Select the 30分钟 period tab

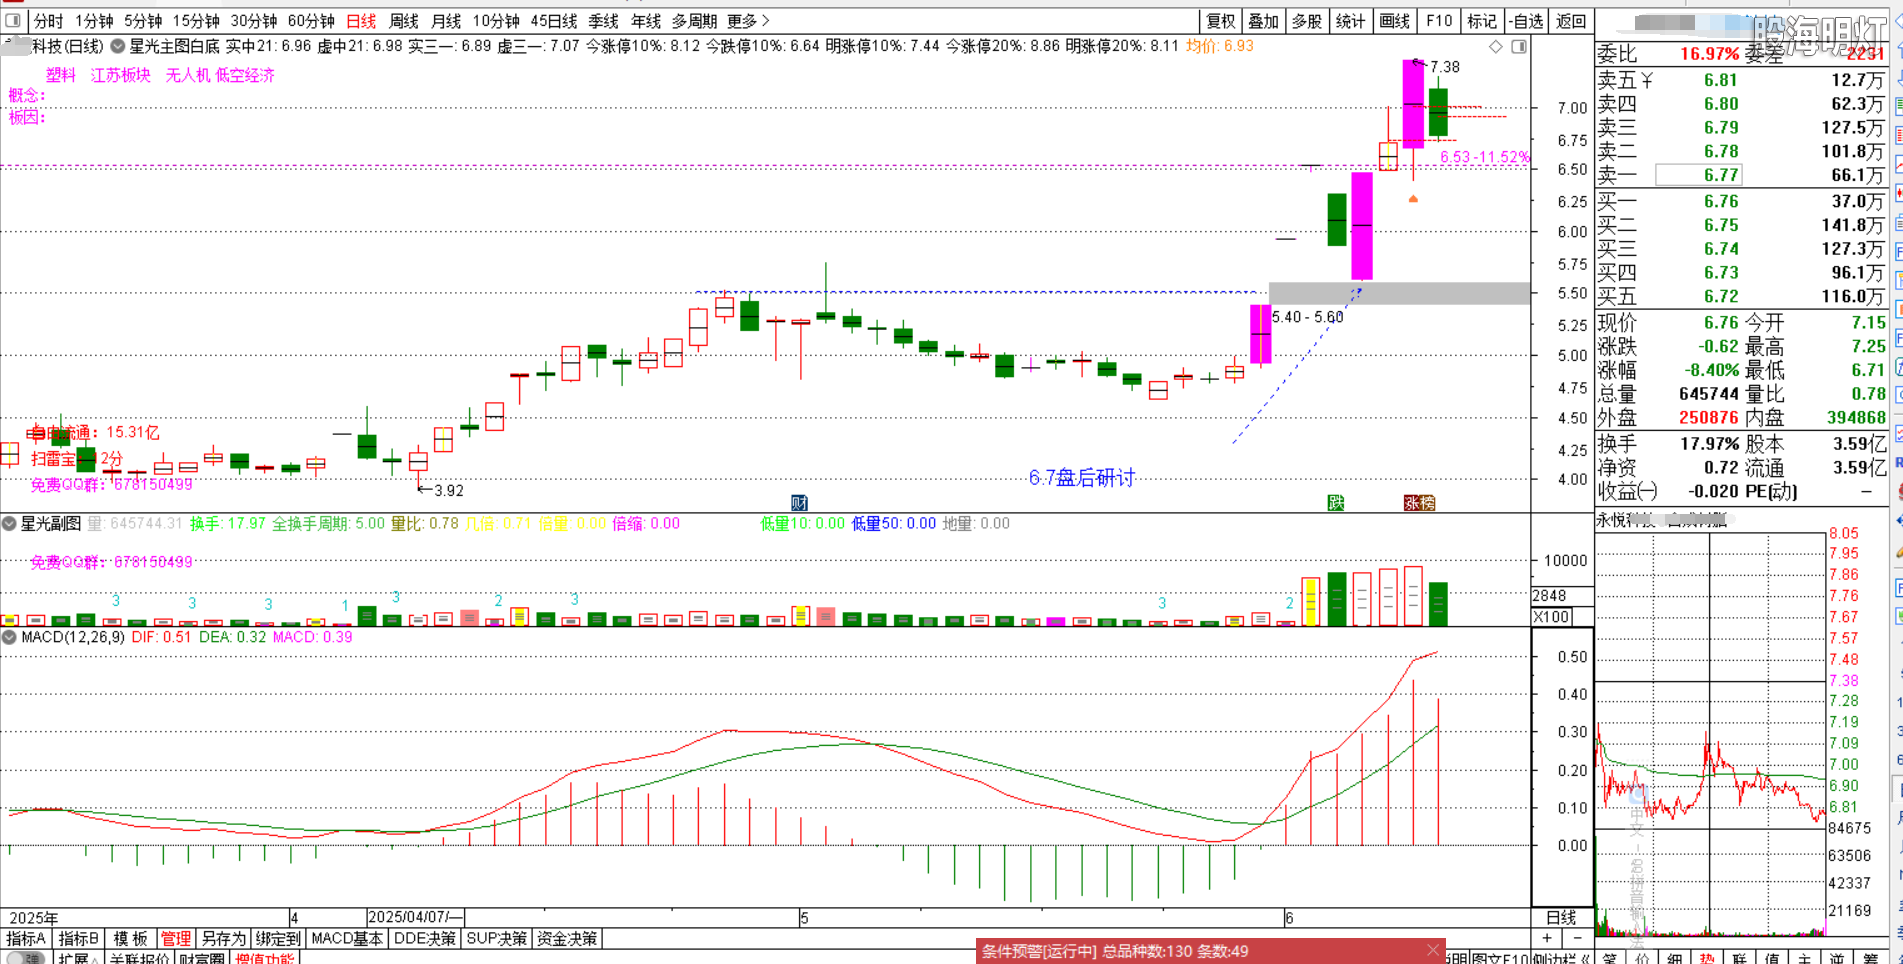point(254,21)
